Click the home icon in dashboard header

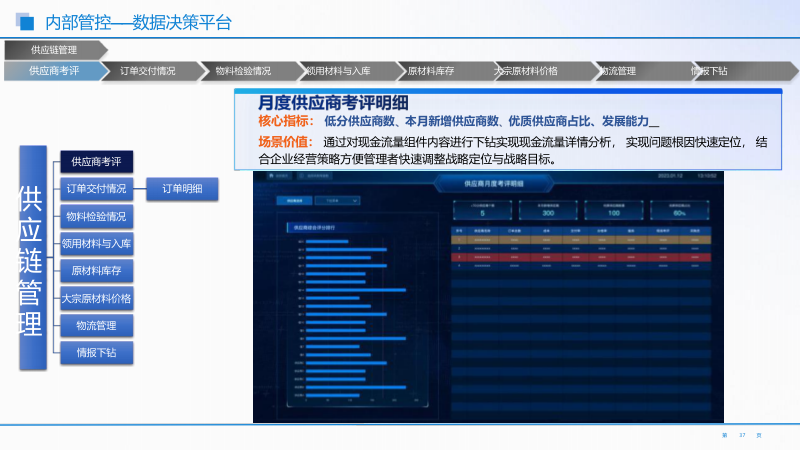[x=273, y=177]
